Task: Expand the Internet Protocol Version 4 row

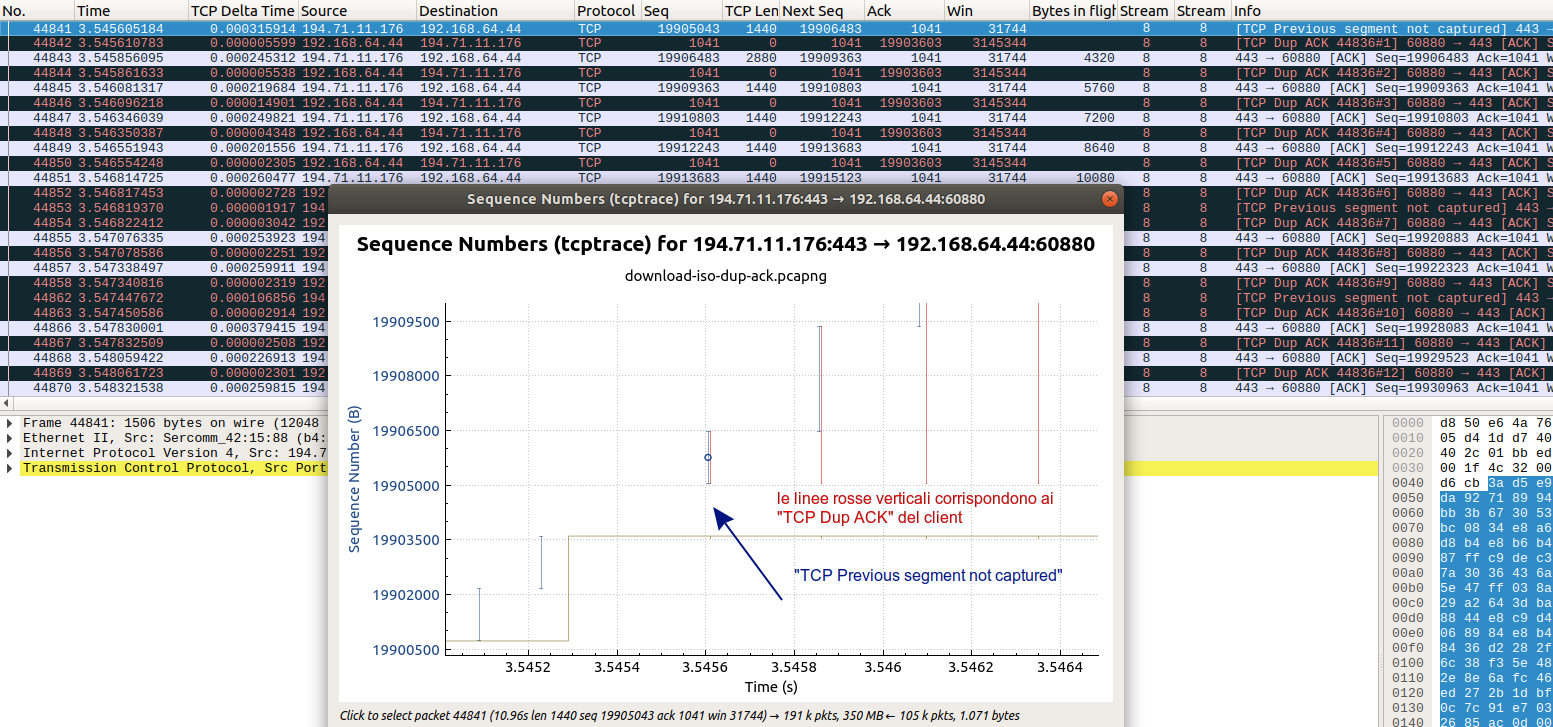Action: (10, 453)
